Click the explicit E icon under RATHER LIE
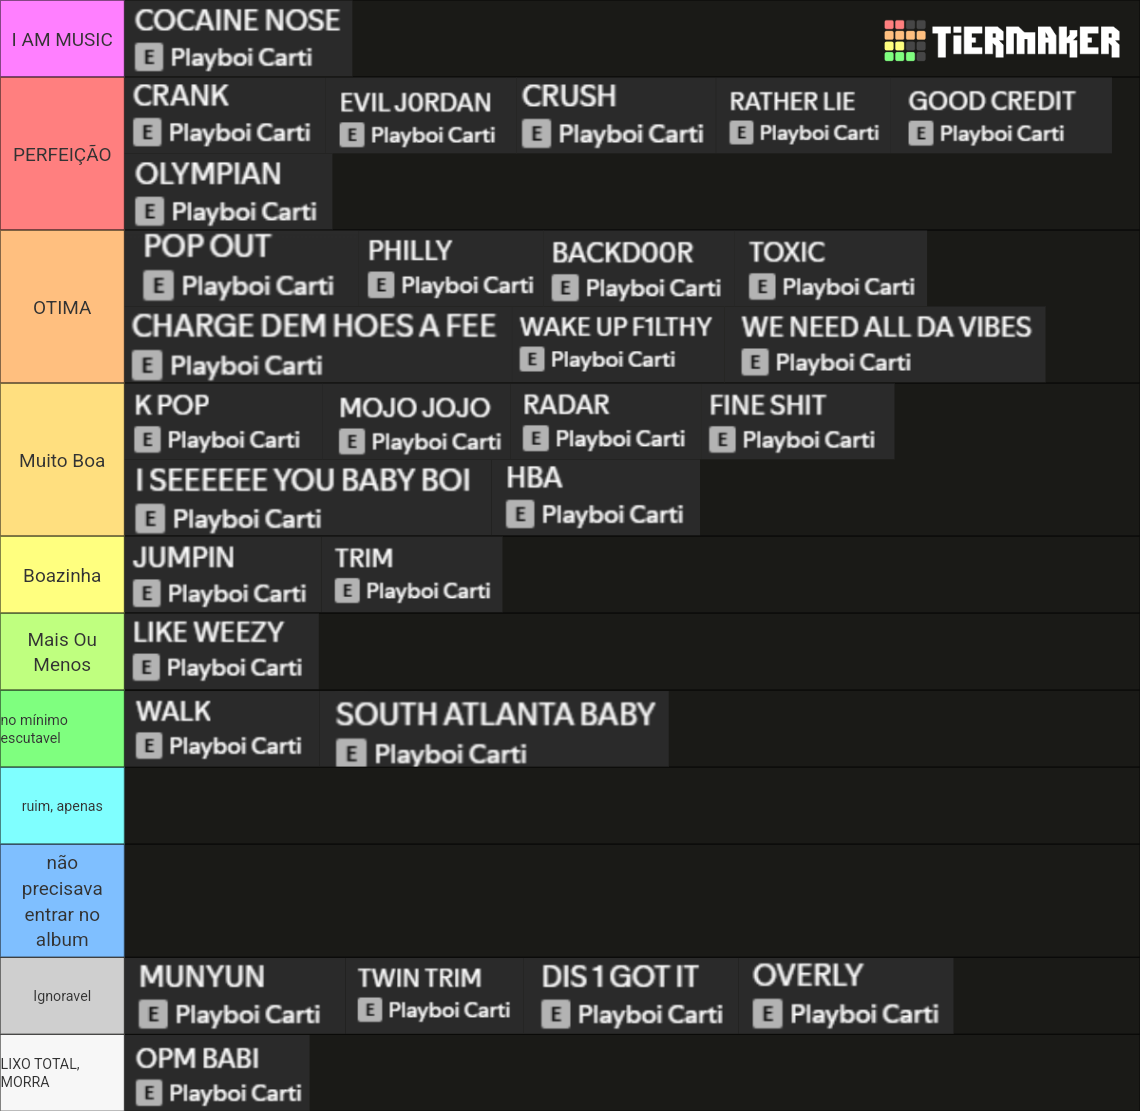This screenshot has height=1111, width=1140. (741, 132)
